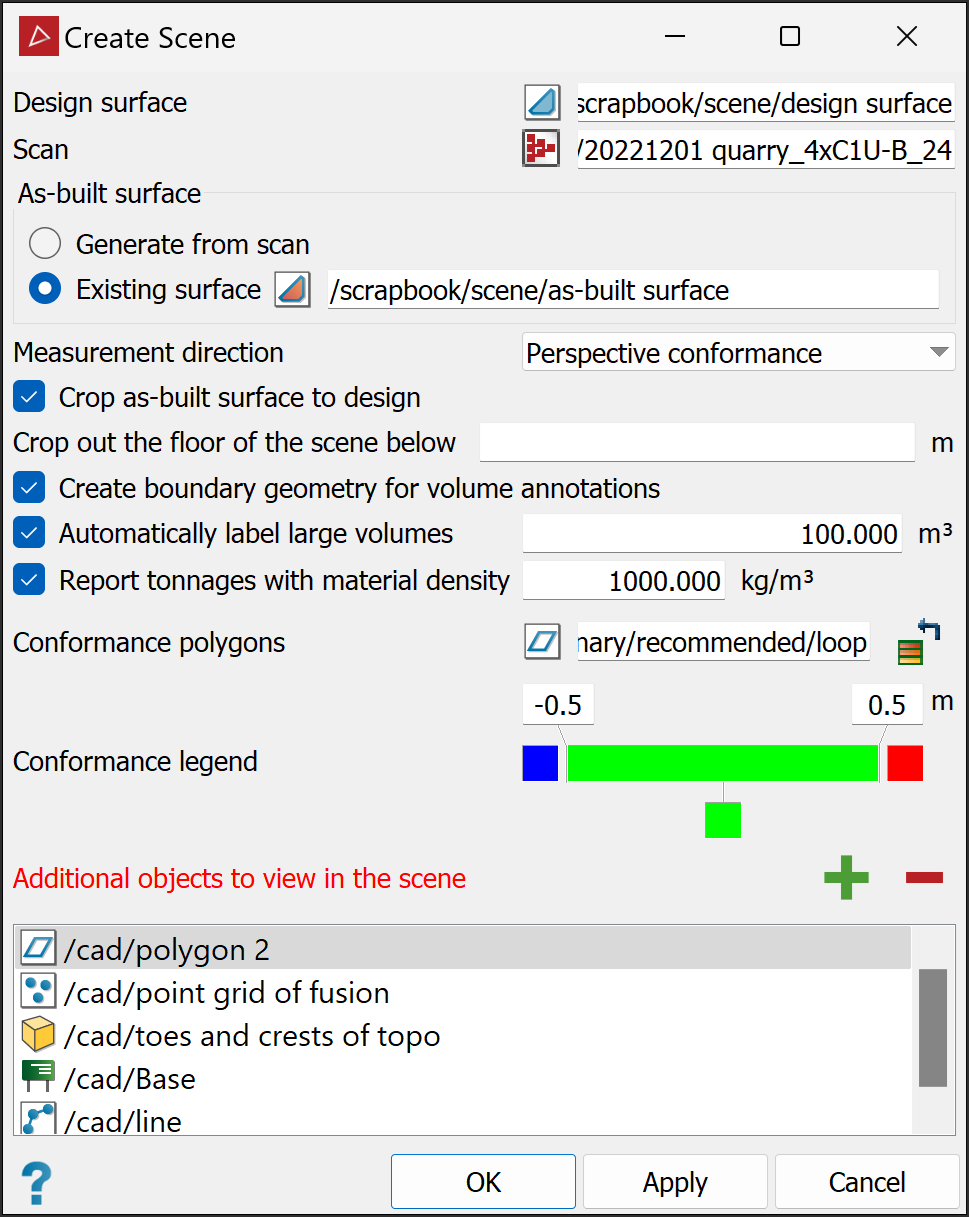Viewport: 969px width, 1217px height.
Task: Select the Generate from scan option
Action: pyautogui.click(x=45, y=244)
